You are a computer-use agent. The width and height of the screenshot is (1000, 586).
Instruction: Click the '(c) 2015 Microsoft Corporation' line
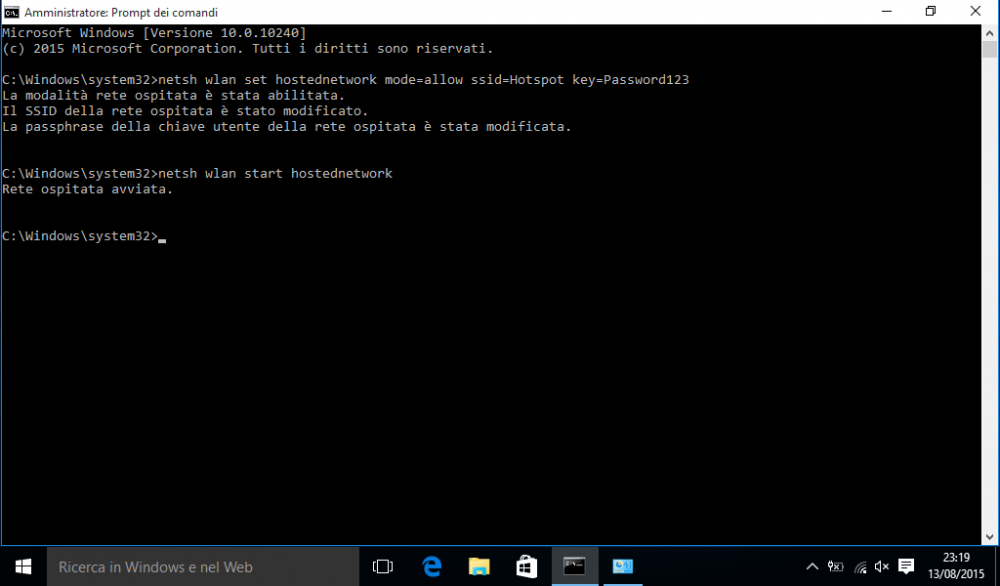[x=247, y=48]
